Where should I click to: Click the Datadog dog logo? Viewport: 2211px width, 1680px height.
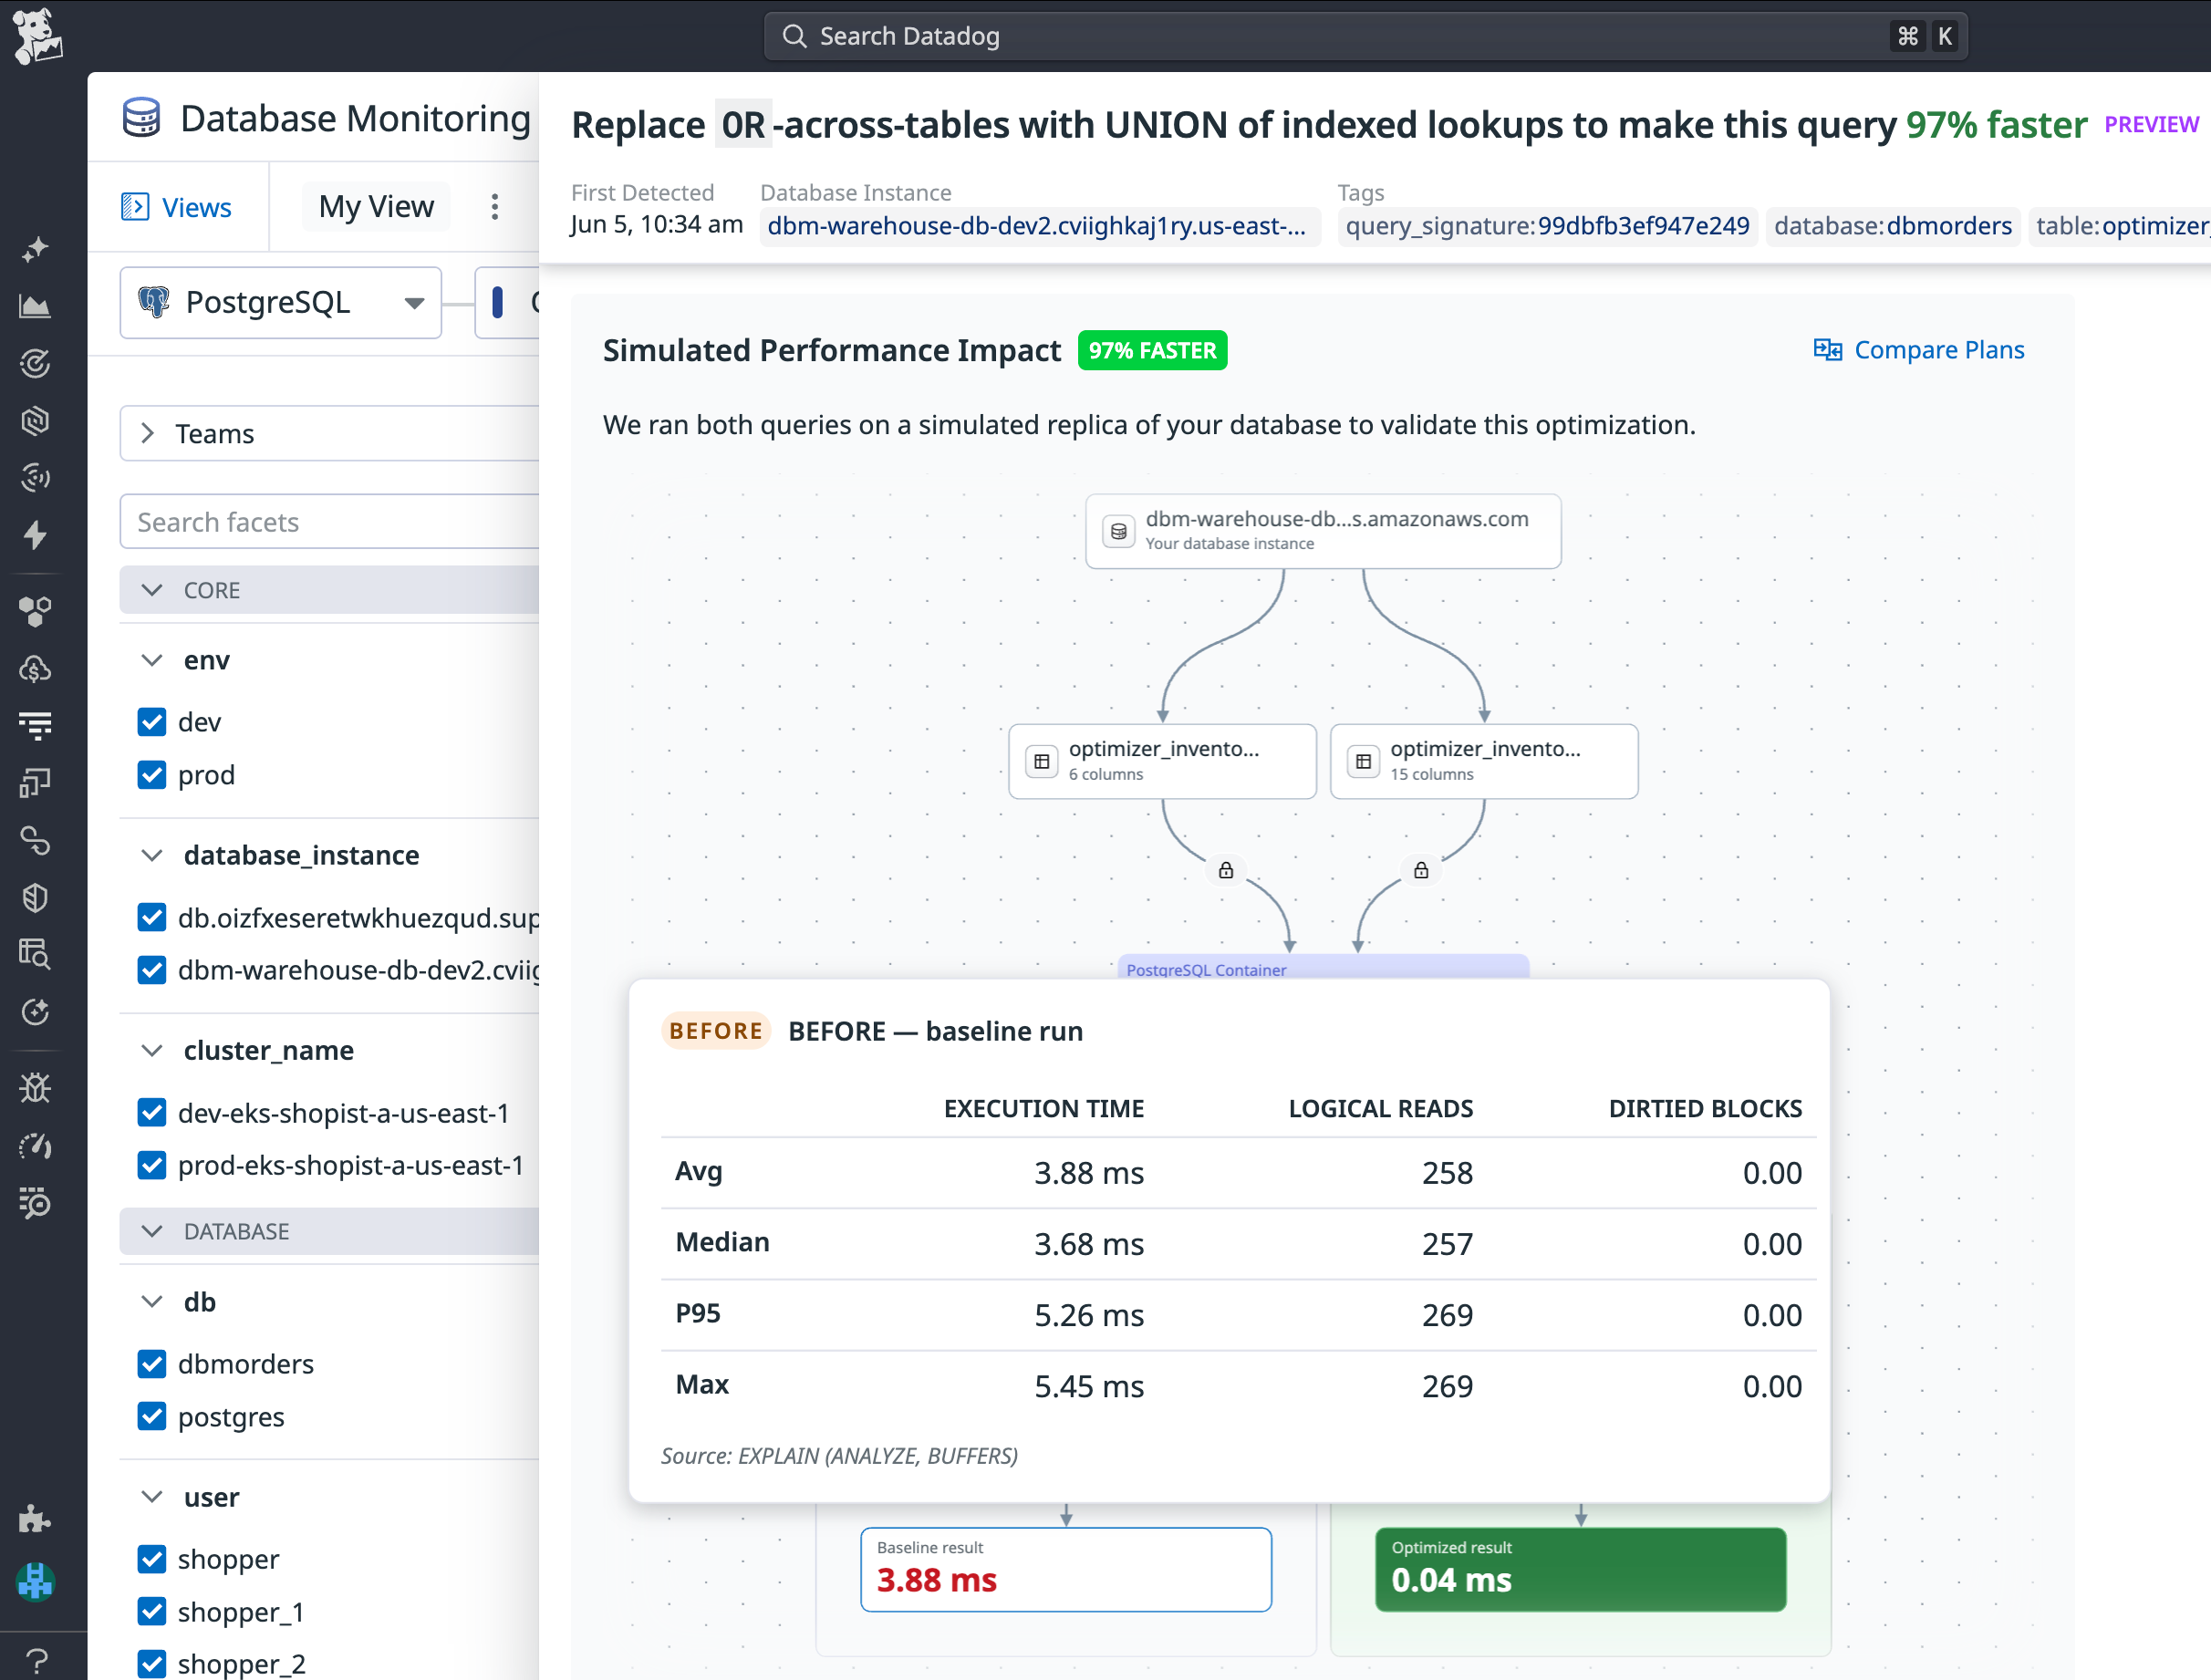point(38,36)
